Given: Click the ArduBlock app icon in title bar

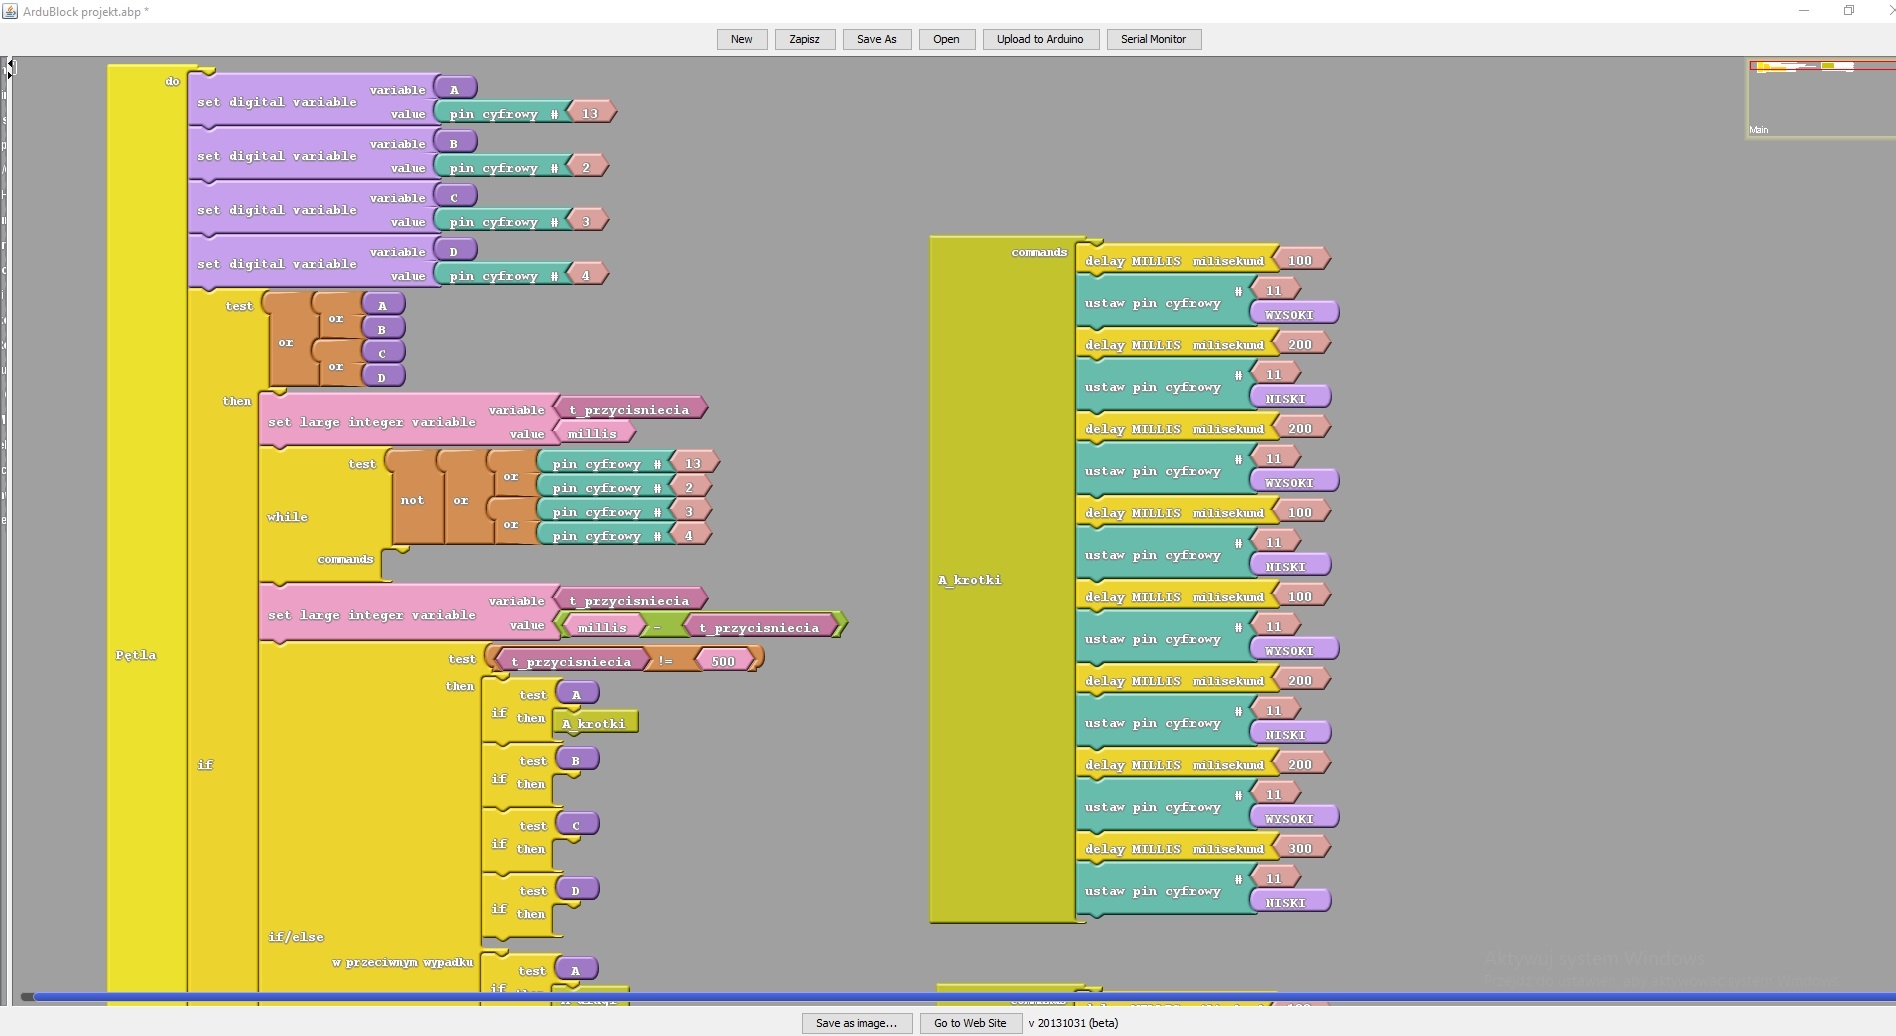Looking at the screenshot, I should [x=10, y=11].
